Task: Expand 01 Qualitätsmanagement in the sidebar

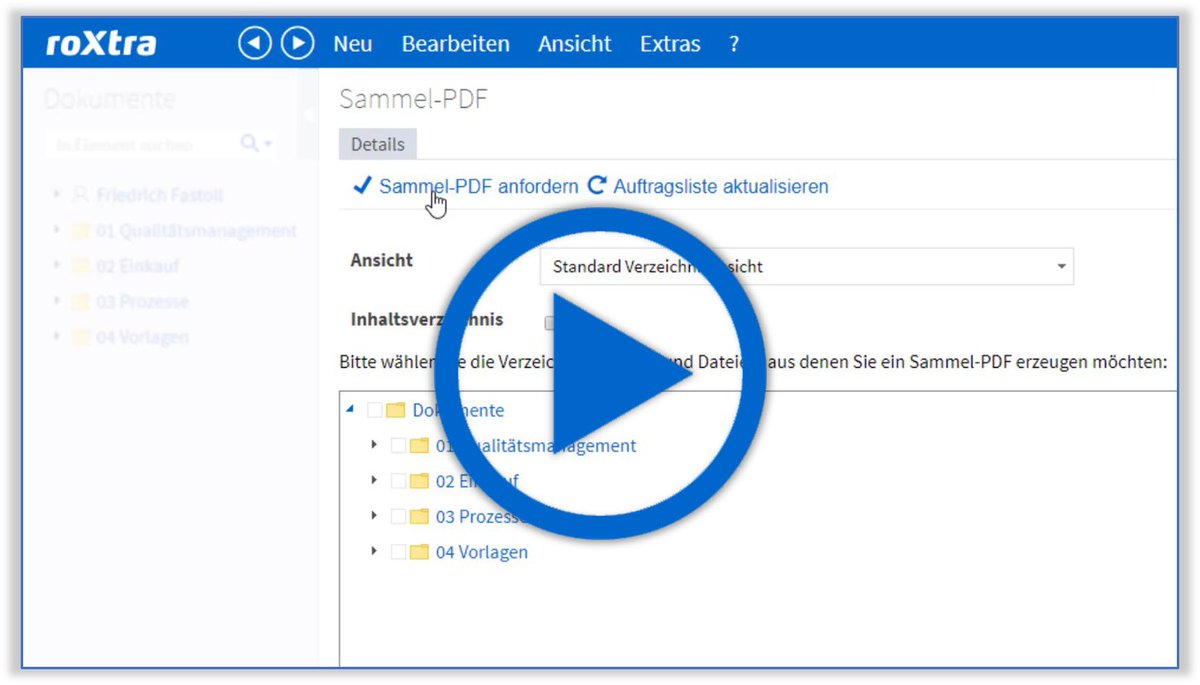Action: coord(57,230)
